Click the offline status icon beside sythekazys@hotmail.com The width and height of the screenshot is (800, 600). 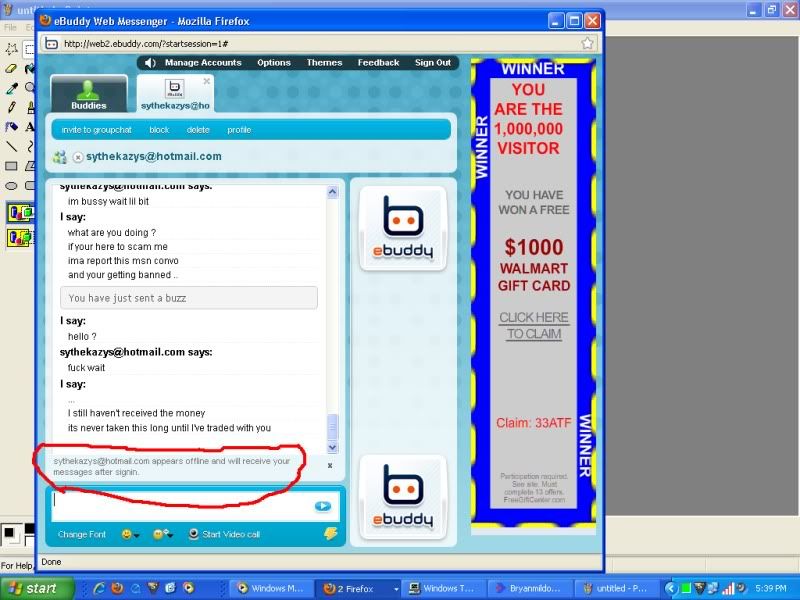78,157
